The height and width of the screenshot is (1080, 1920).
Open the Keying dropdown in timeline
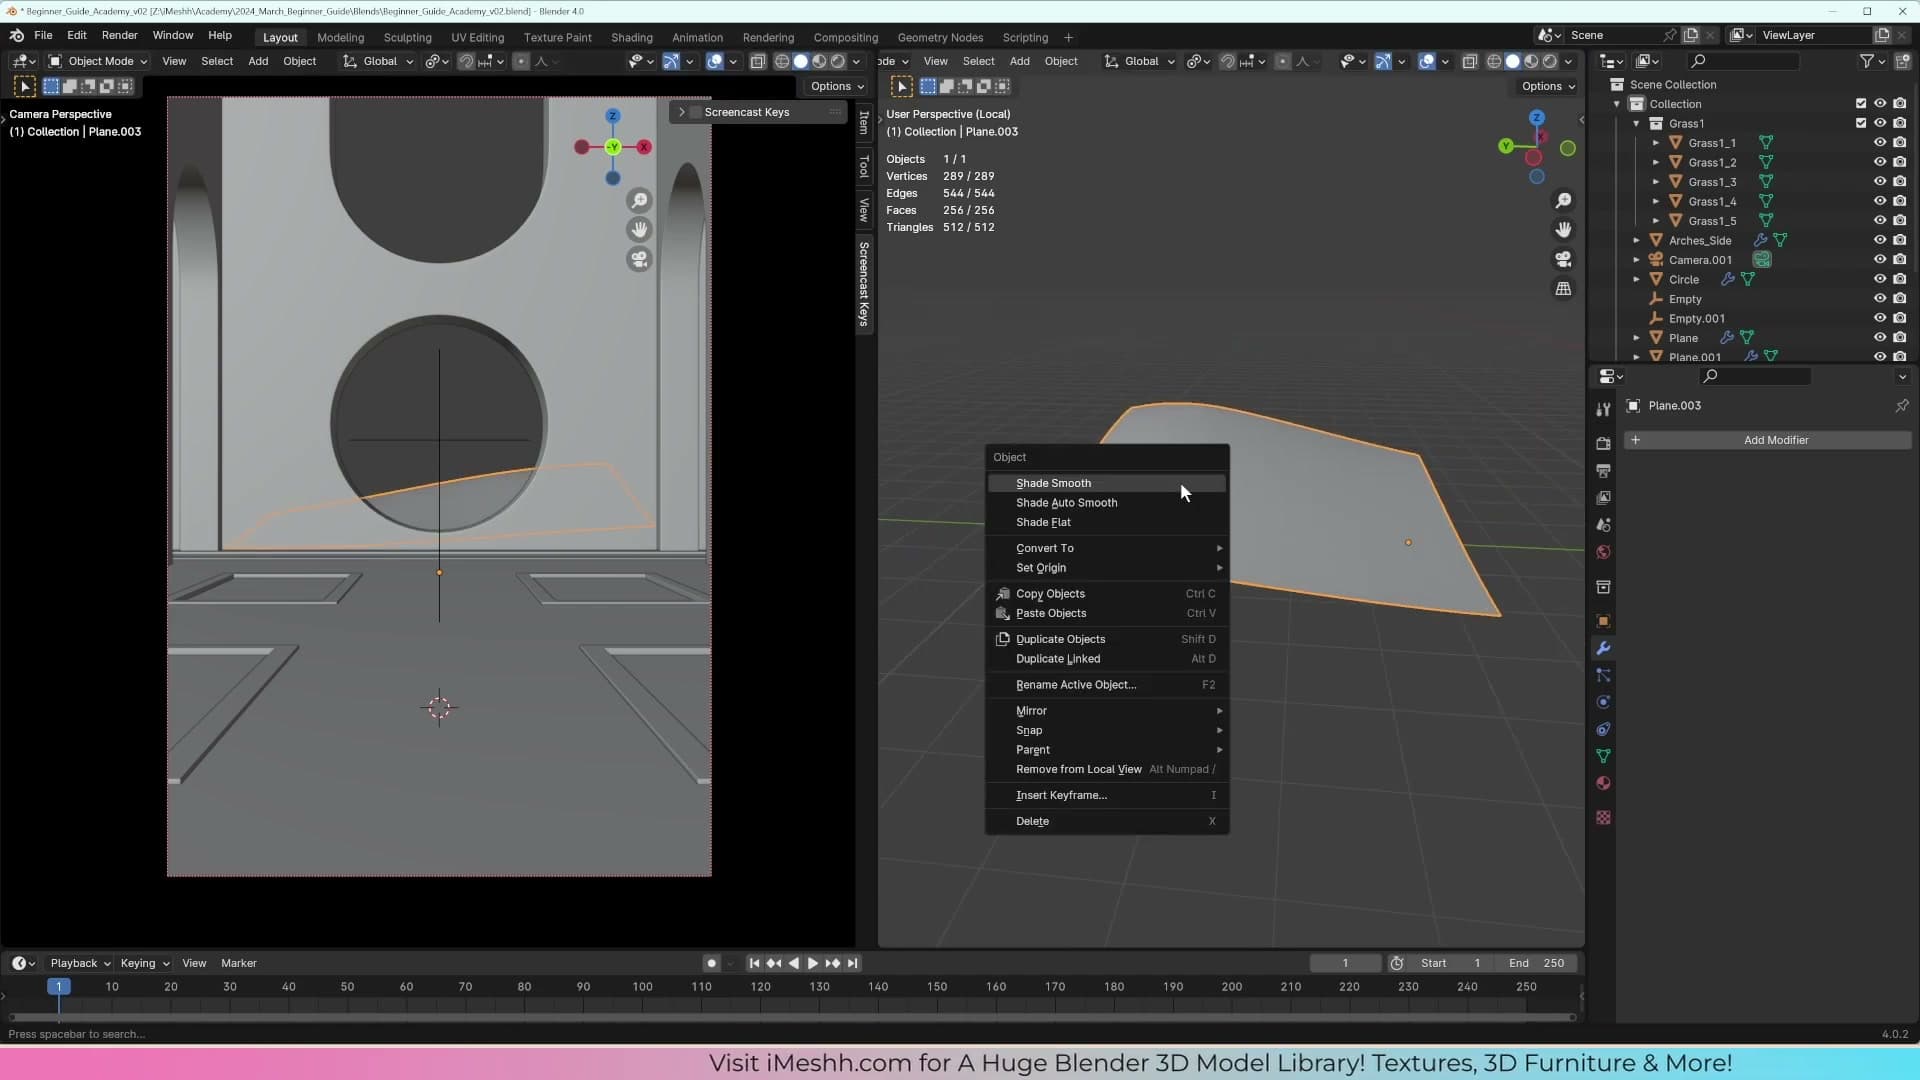click(144, 963)
